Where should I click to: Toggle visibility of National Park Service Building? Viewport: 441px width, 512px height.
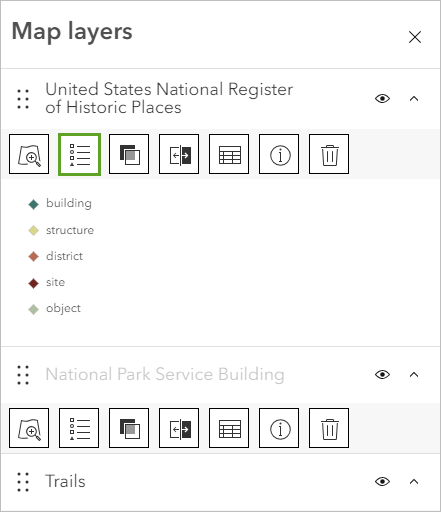(x=382, y=375)
